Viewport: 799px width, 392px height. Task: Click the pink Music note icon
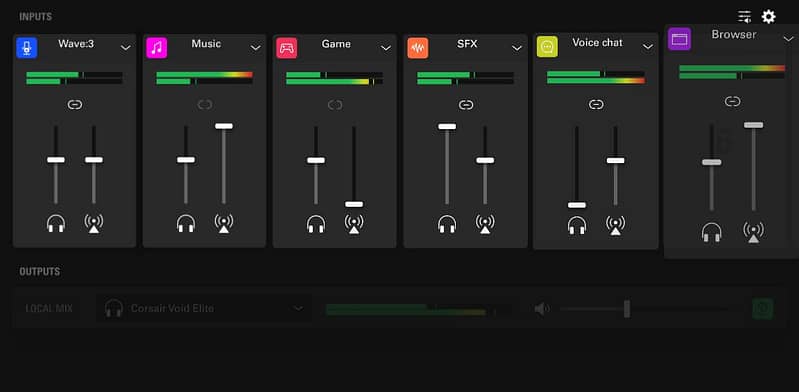pyautogui.click(x=157, y=48)
